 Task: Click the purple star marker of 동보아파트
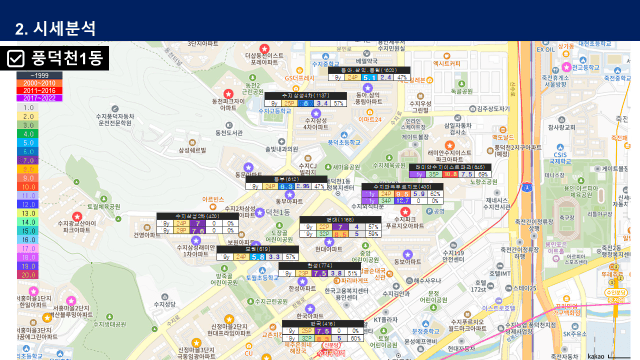pyautogui.click(x=407, y=255)
